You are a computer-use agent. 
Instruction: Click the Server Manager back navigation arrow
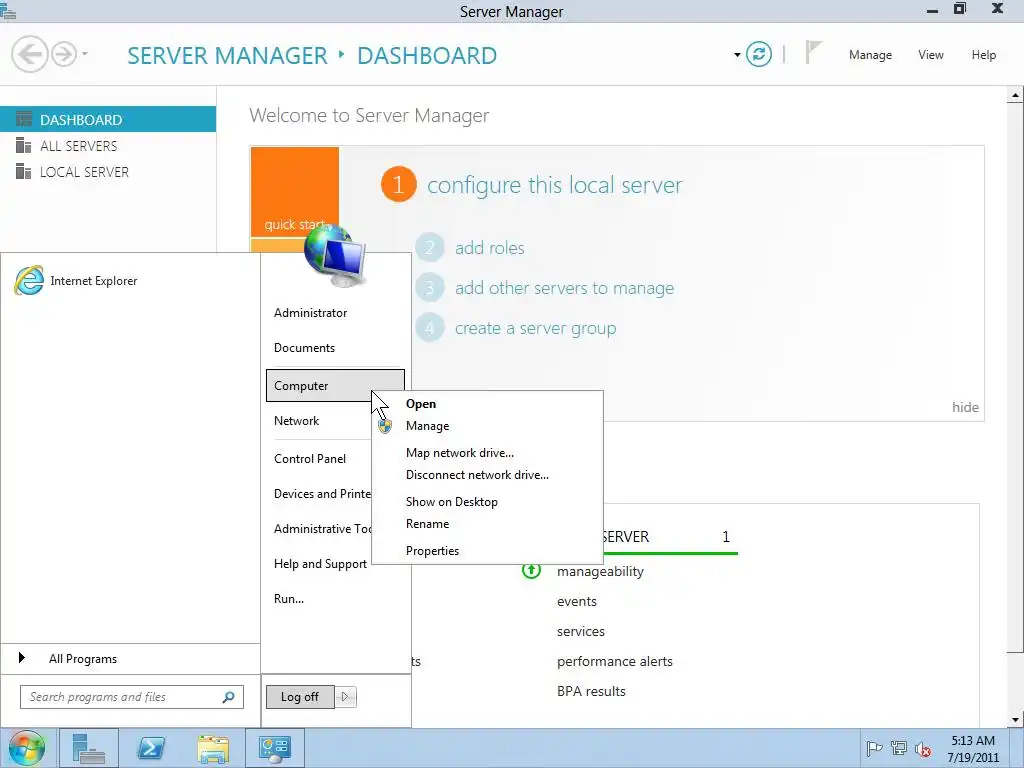[x=29, y=54]
